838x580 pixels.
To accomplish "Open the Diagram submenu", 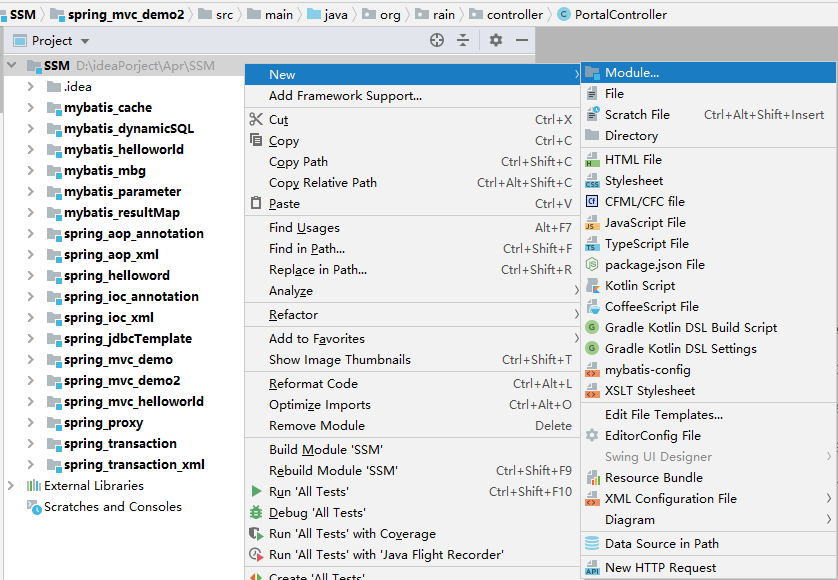I will [708, 520].
